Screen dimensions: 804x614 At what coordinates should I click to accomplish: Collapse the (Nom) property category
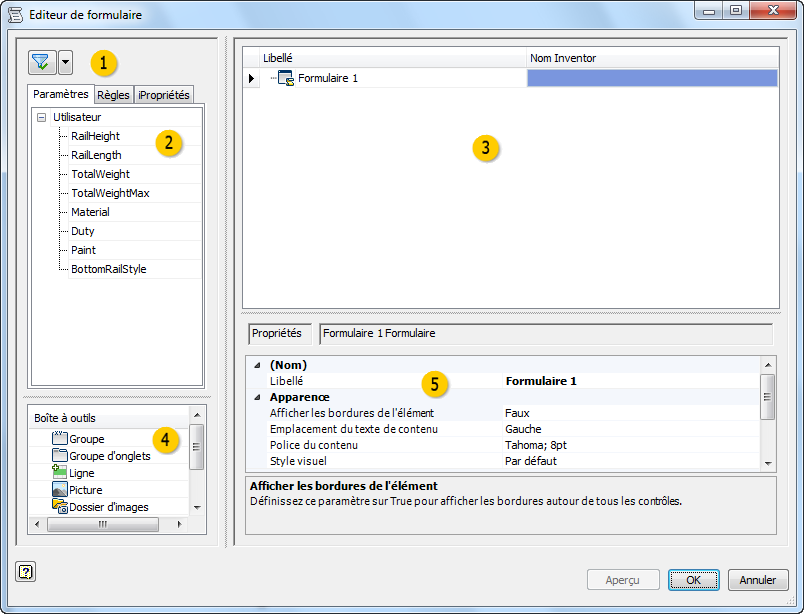point(257,365)
